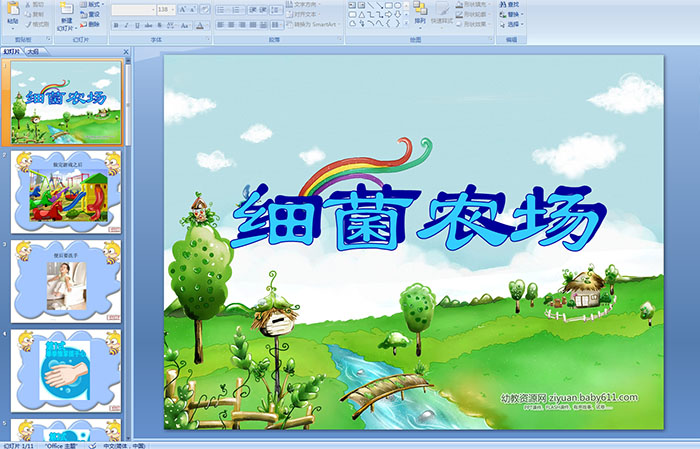Open Shape Outline (形状轮廓) color menu
The height and width of the screenshot is (449, 700).
pyautogui.click(x=473, y=14)
